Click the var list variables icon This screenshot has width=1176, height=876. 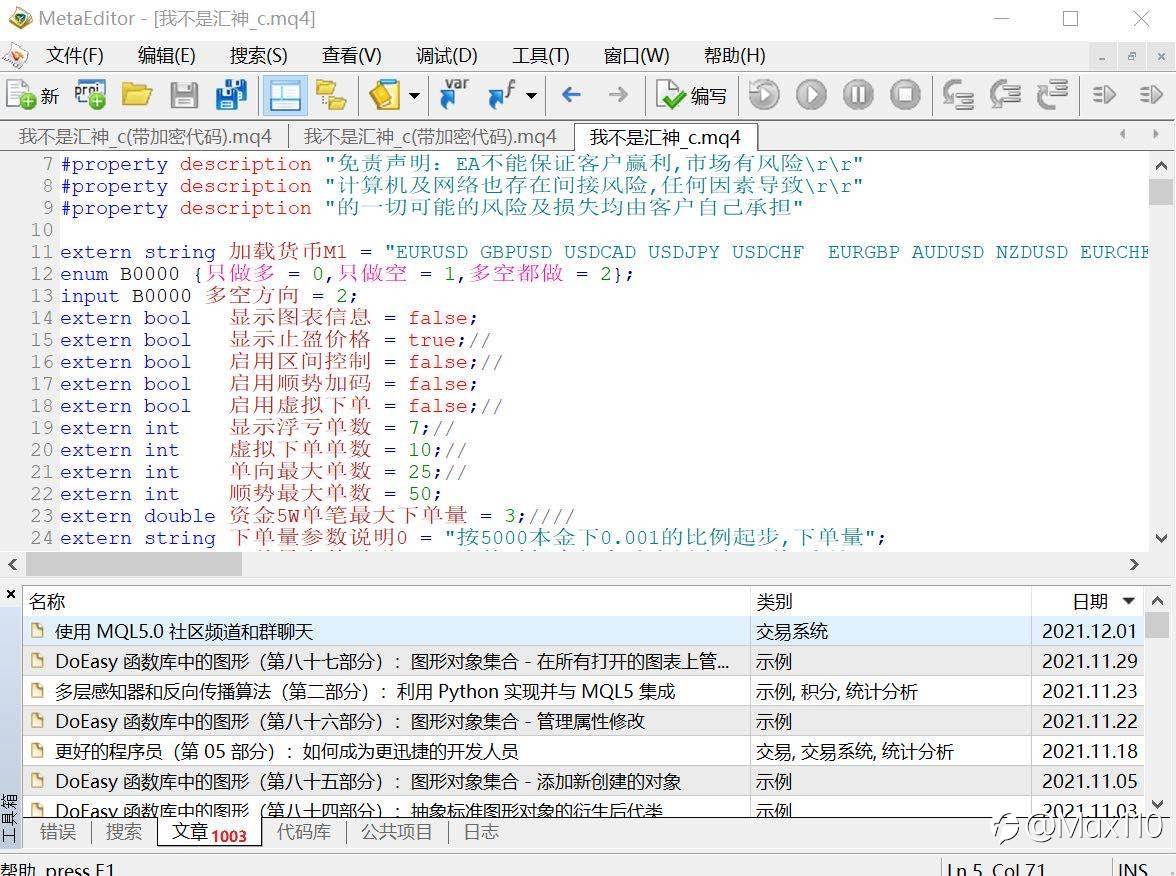454,95
